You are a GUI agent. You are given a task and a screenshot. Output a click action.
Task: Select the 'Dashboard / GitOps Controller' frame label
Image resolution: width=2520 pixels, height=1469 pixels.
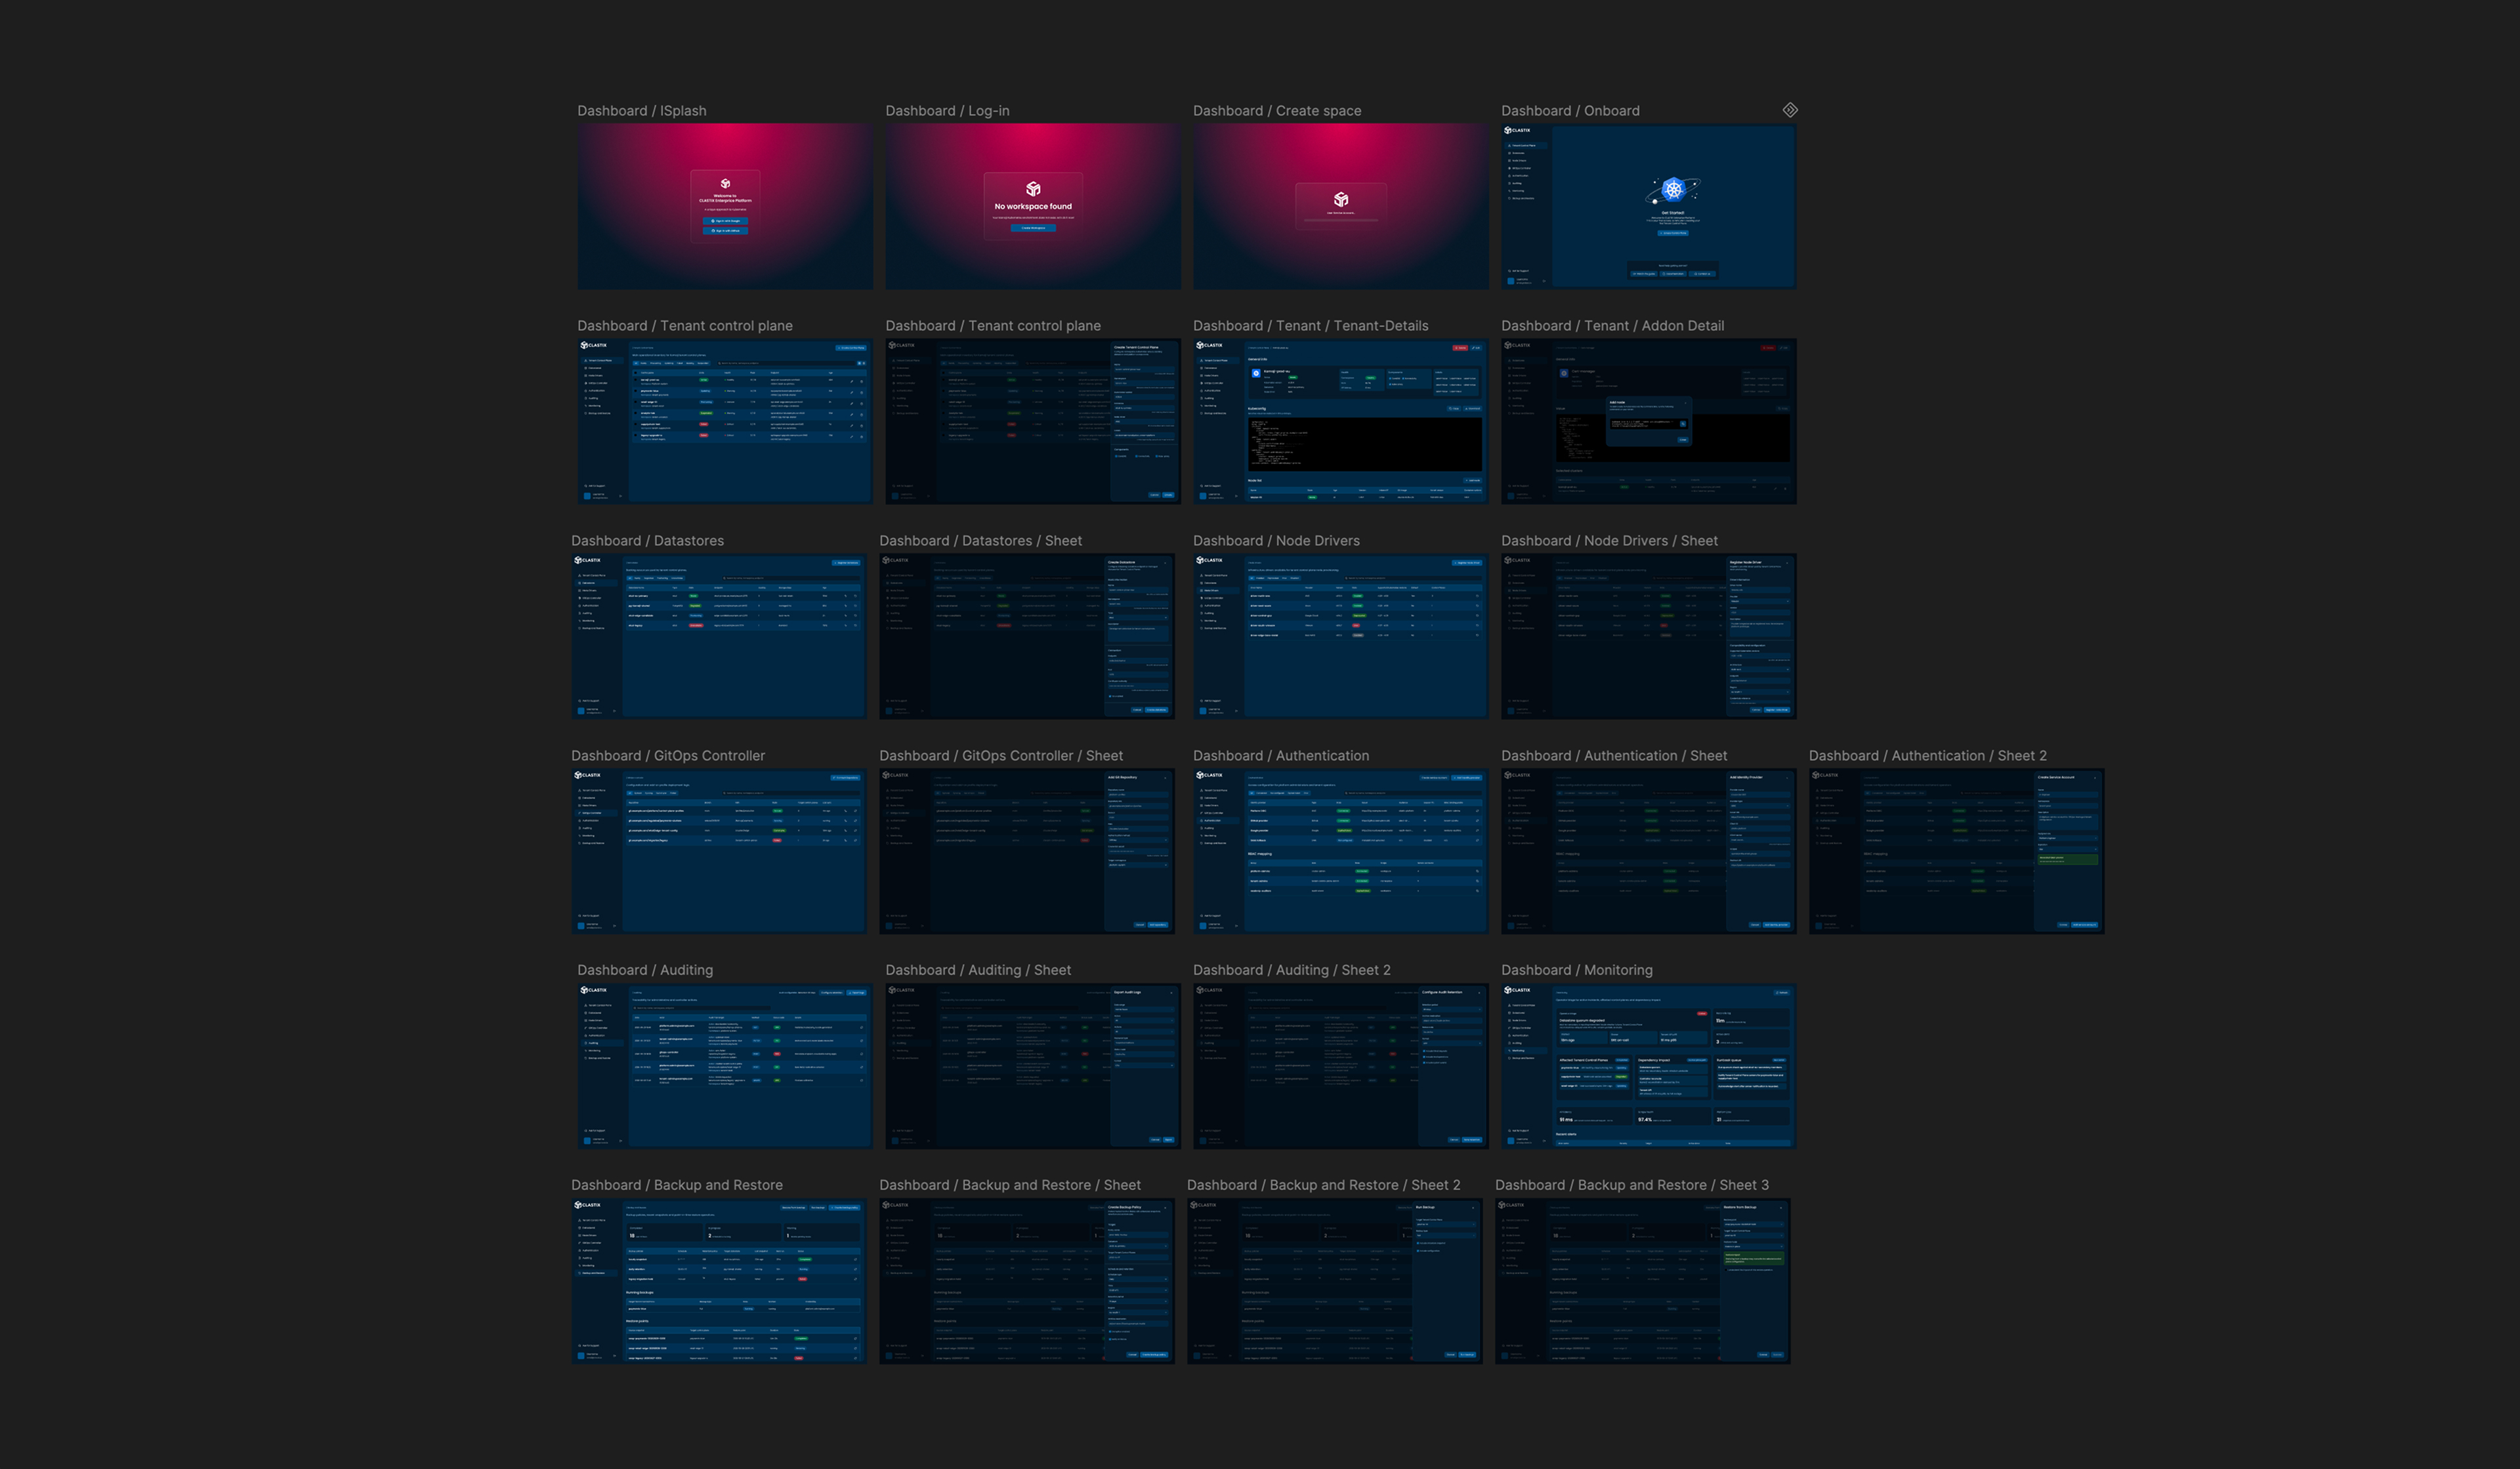(668, 756)
